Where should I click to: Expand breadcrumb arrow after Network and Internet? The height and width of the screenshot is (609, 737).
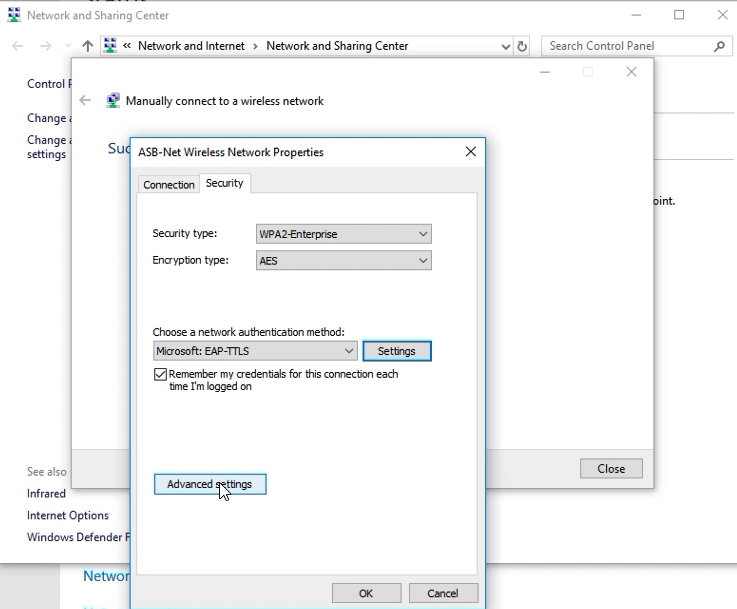pos(255,46)
